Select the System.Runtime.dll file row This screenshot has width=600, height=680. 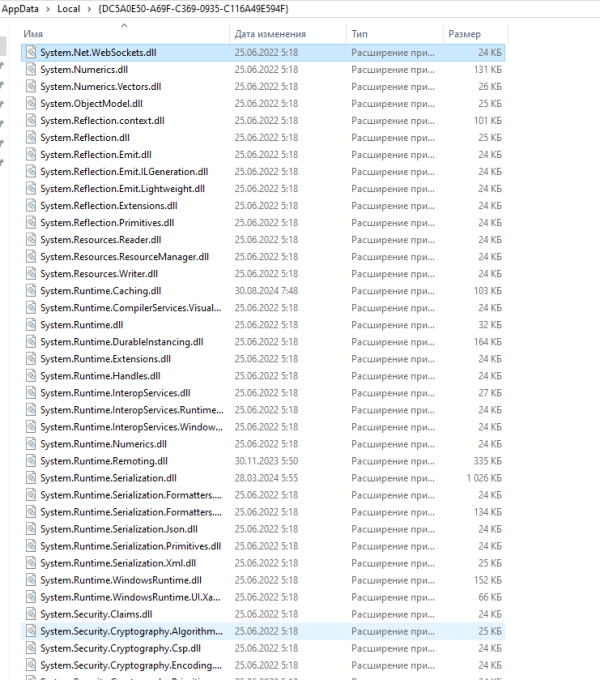click(263, 325)
